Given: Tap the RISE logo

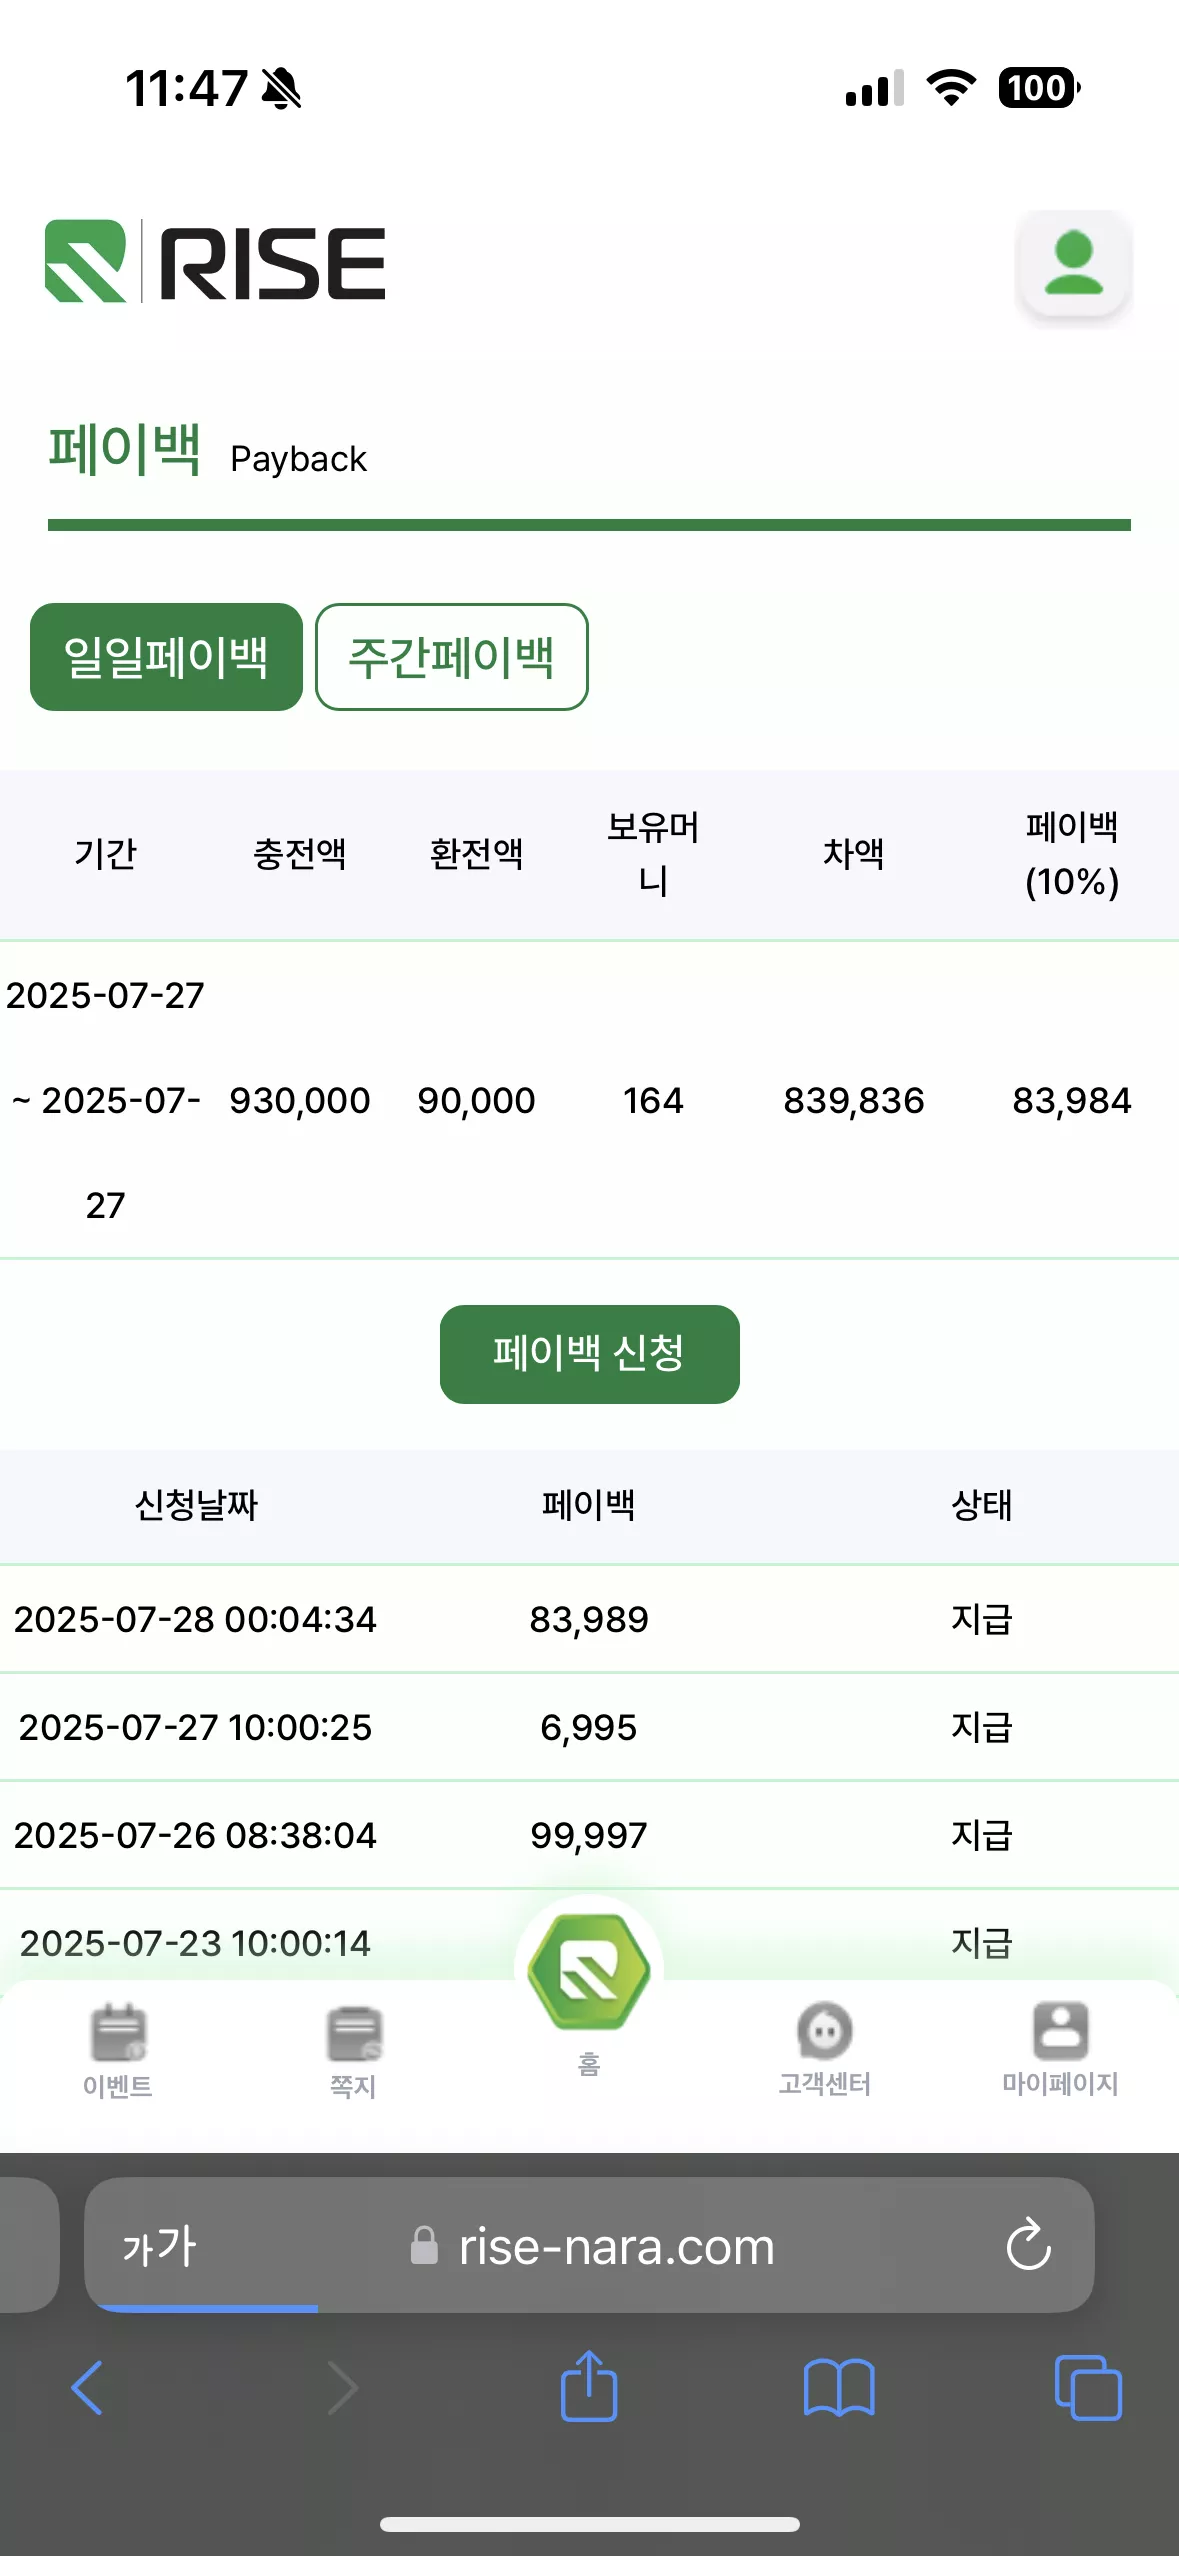Looking at the screenshot, I should click(x=215, y=262).
